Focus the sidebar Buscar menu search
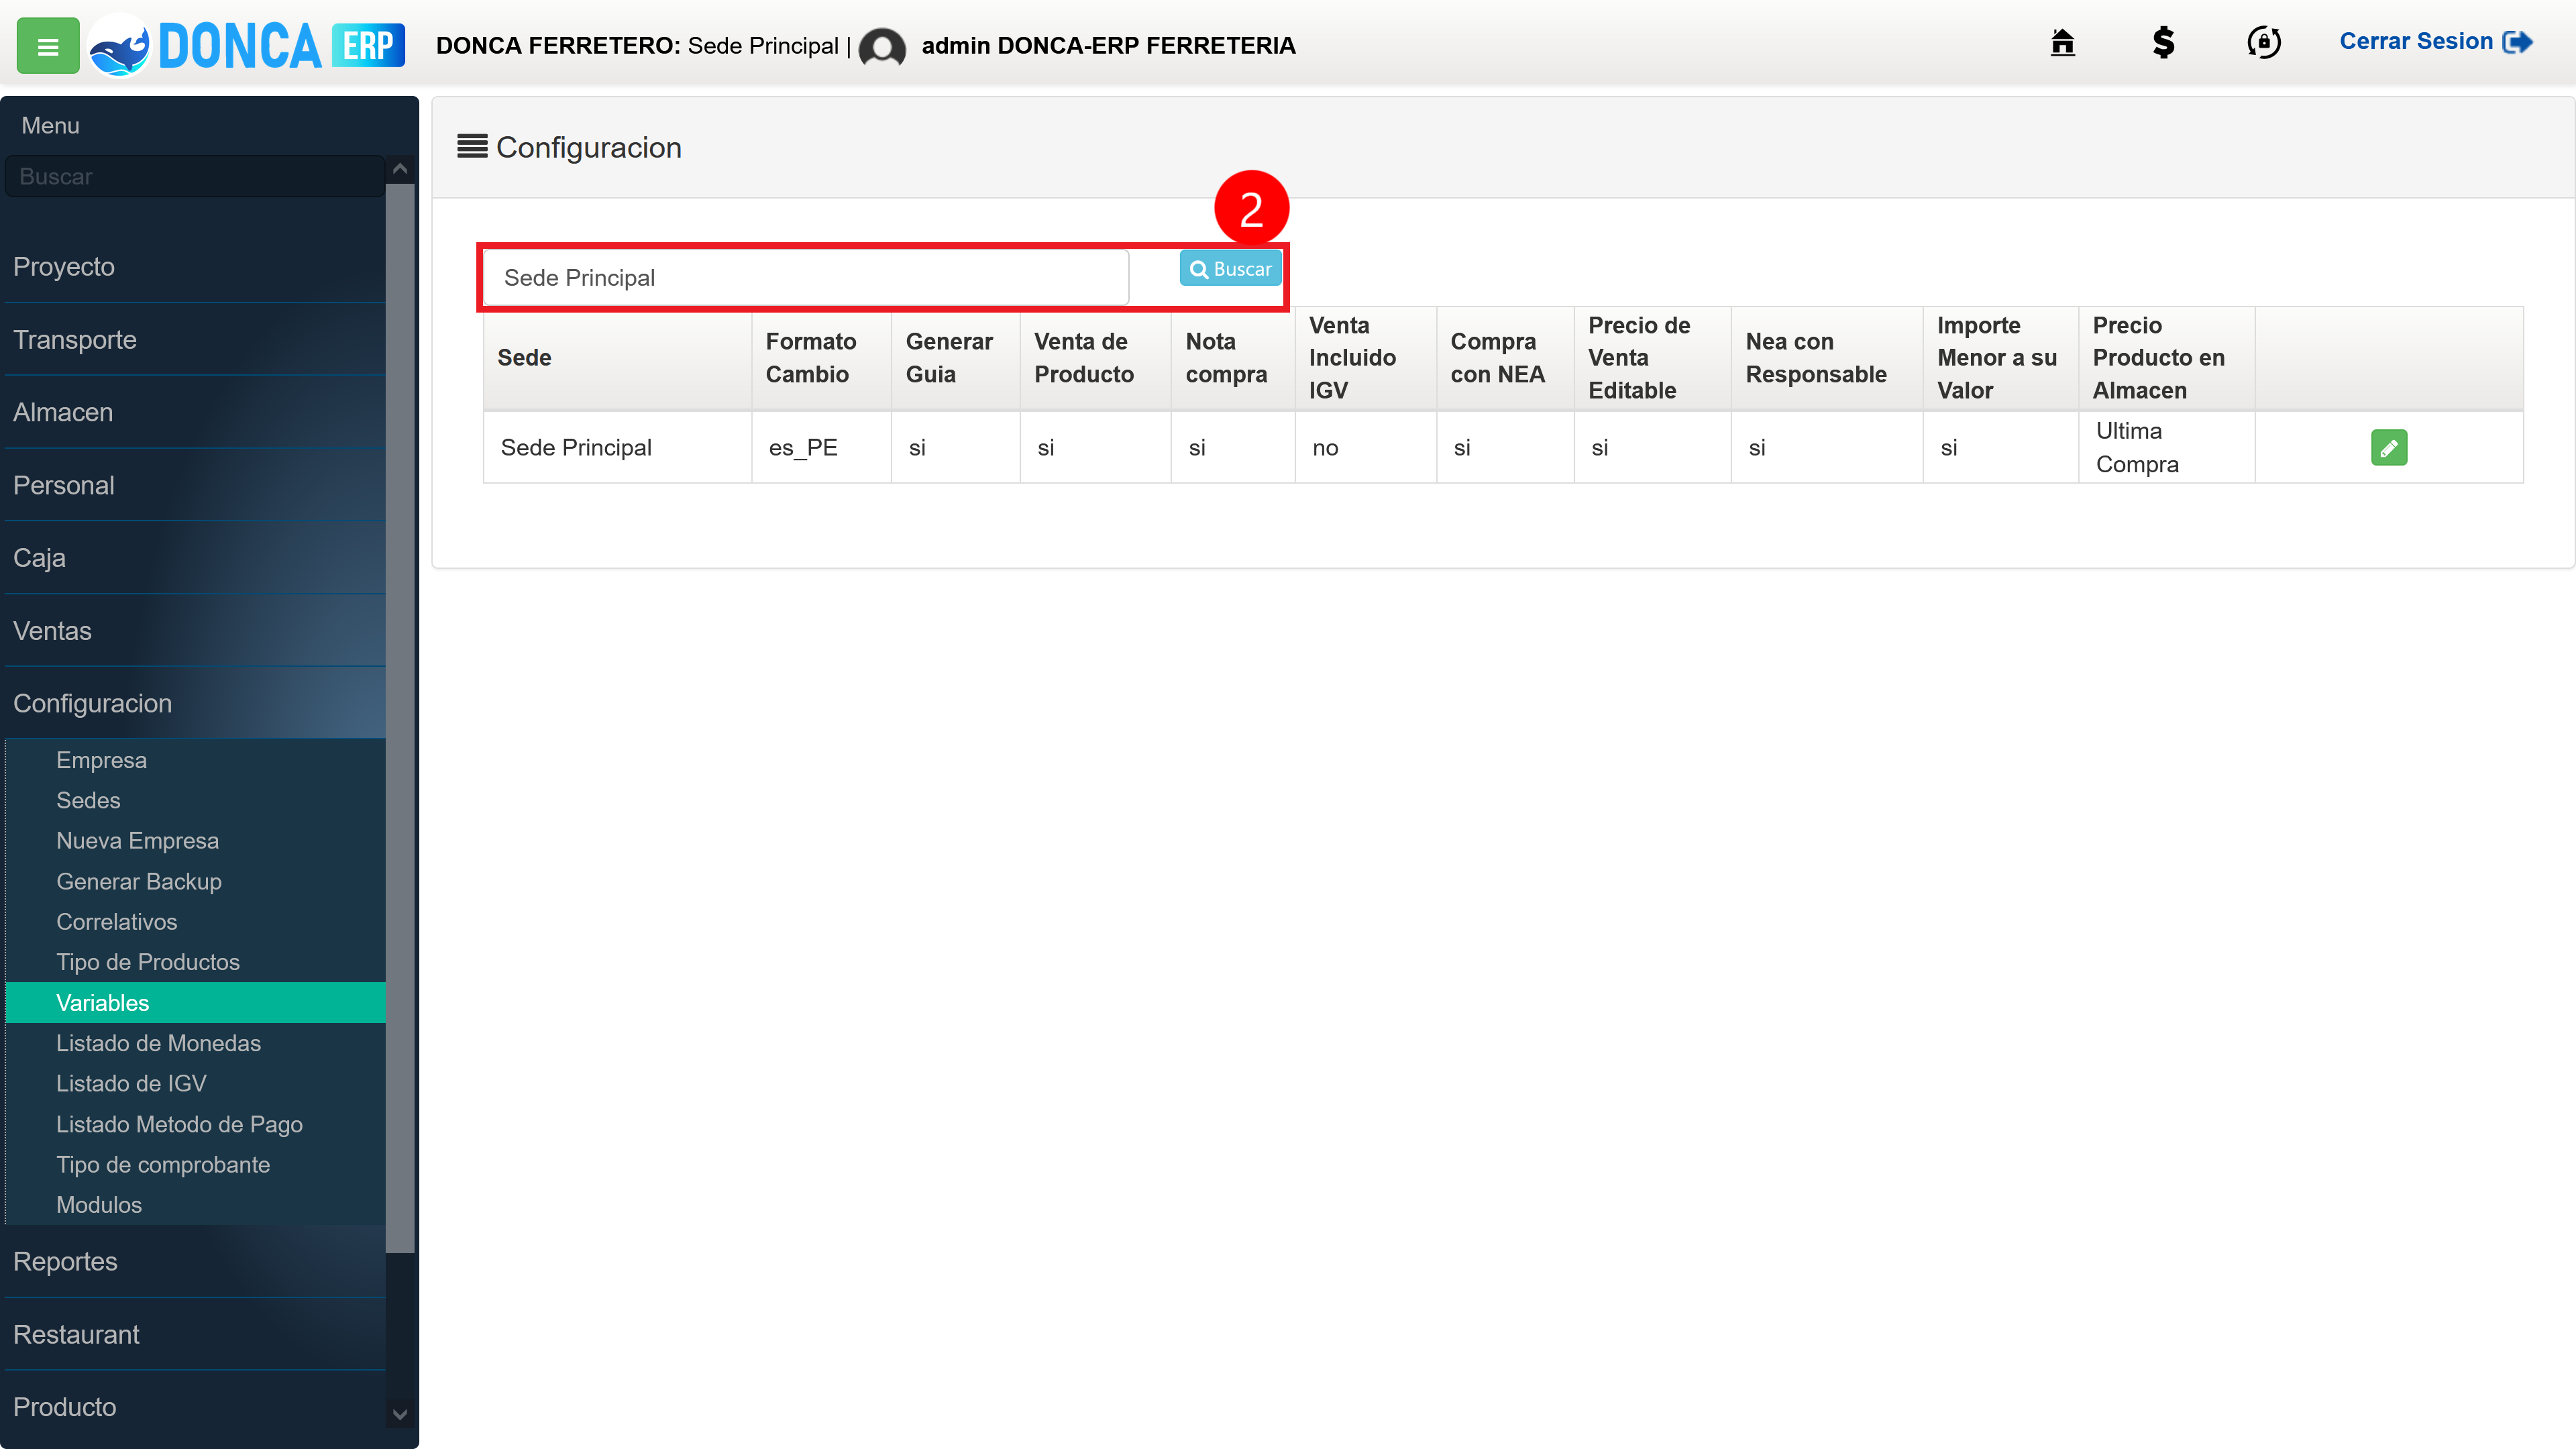 click(x=195, y=176)
